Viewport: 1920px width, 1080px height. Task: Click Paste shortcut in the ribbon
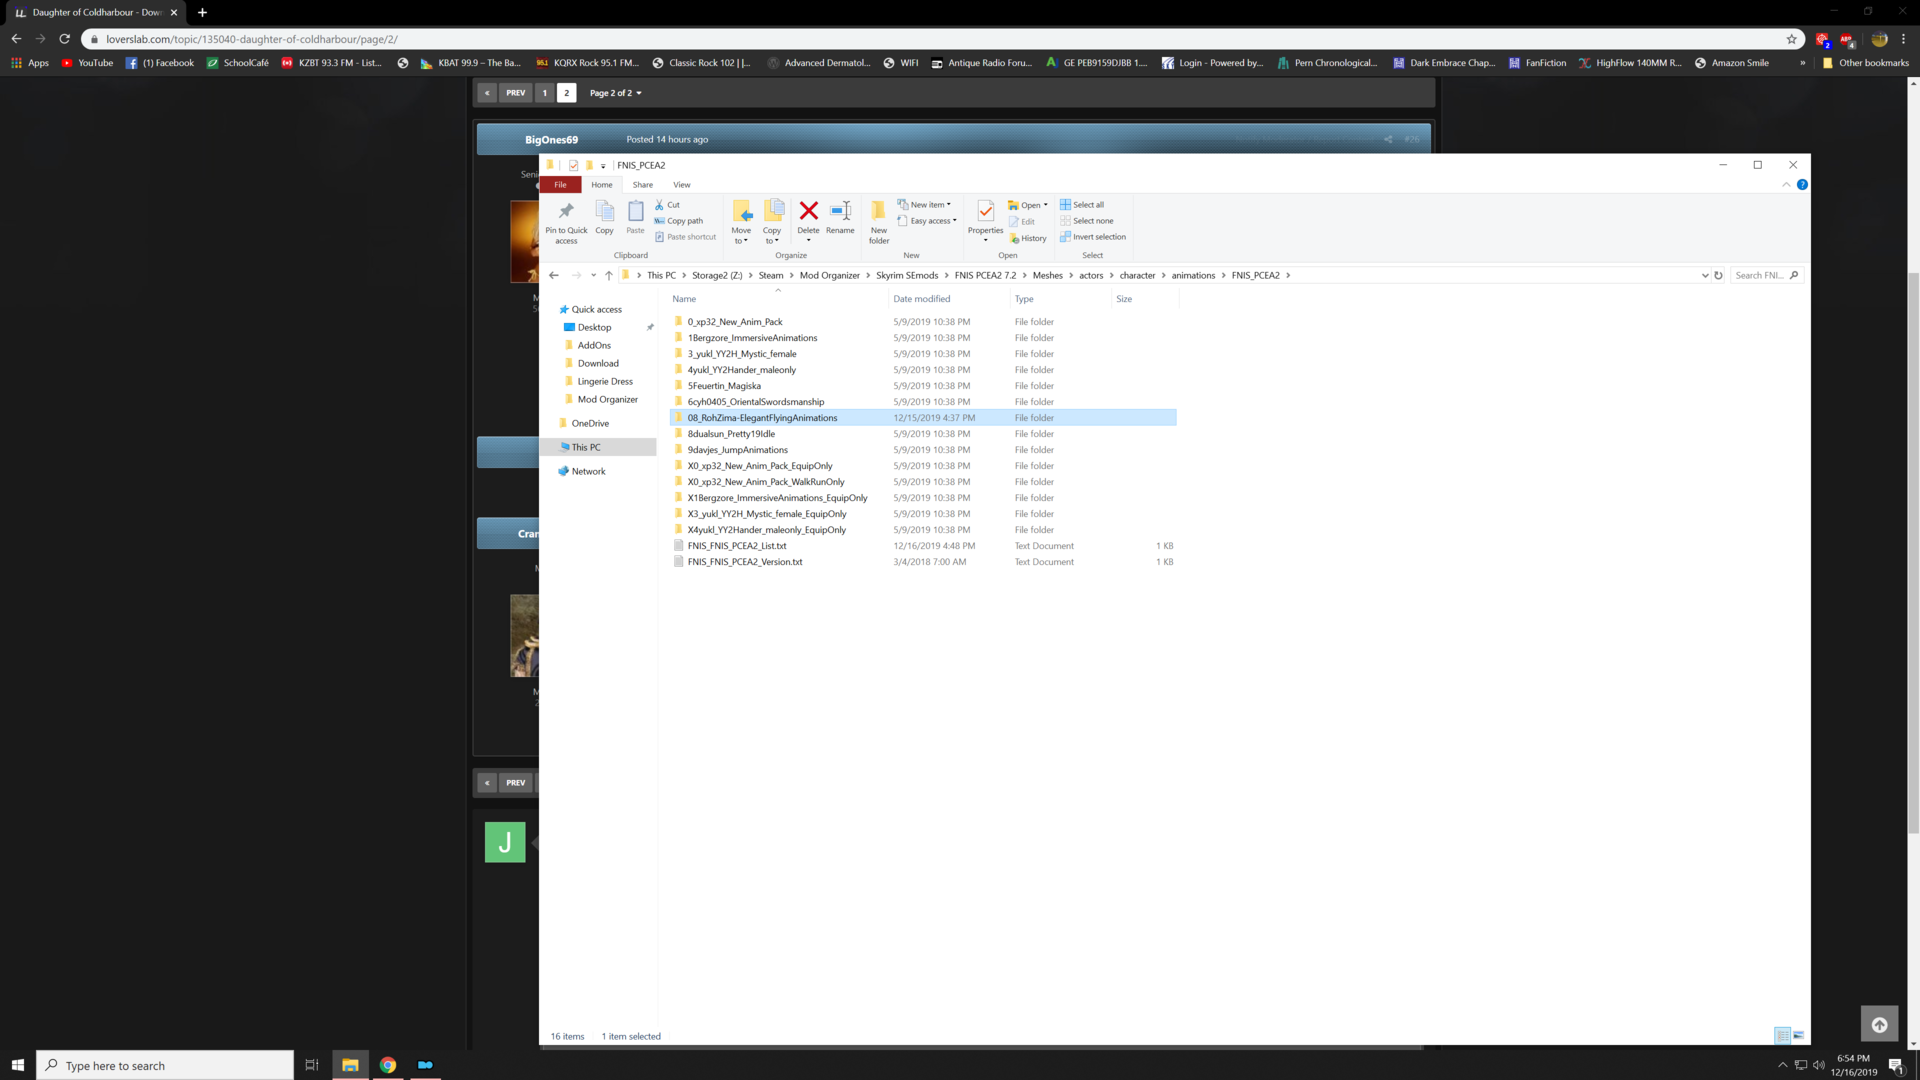point(686,237)
